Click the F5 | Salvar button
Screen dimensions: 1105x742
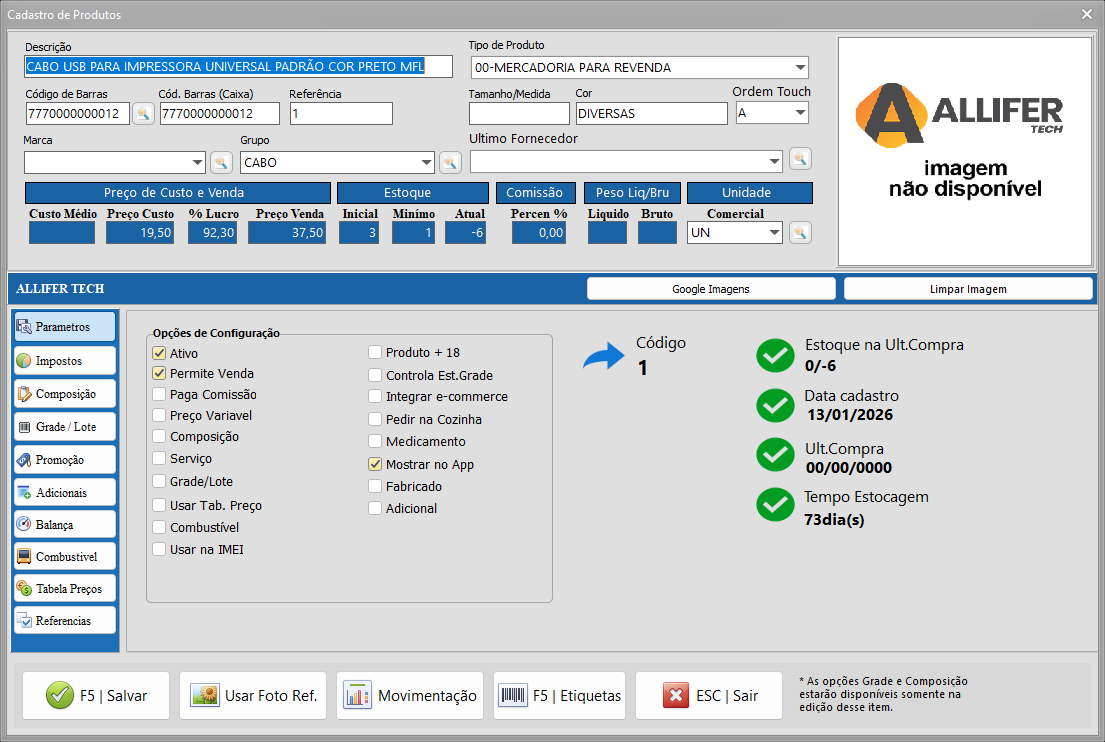click(99, 696)
